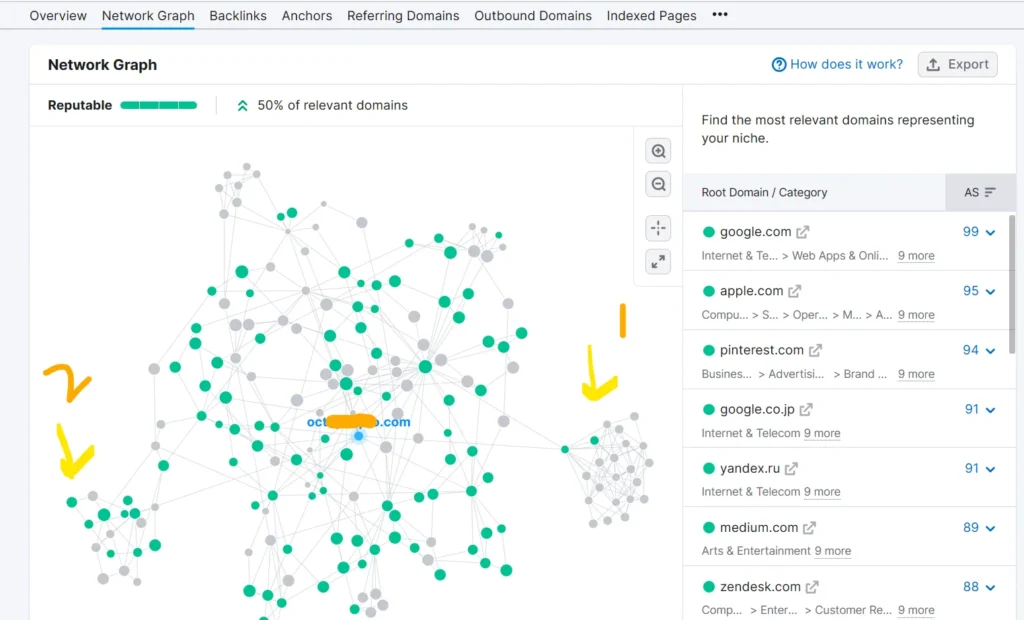
Task: Open the Referring Domains tab
Action: (x=403, y=16)
